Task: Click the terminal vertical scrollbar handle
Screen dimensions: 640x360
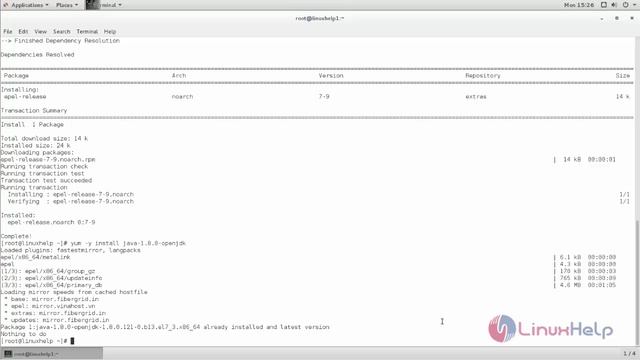Action: coord(637,282)
